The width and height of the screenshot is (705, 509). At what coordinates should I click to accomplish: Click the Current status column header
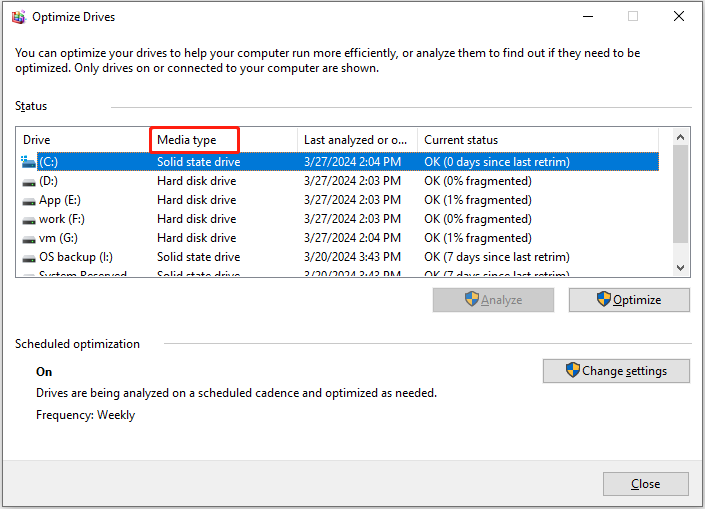538,140
